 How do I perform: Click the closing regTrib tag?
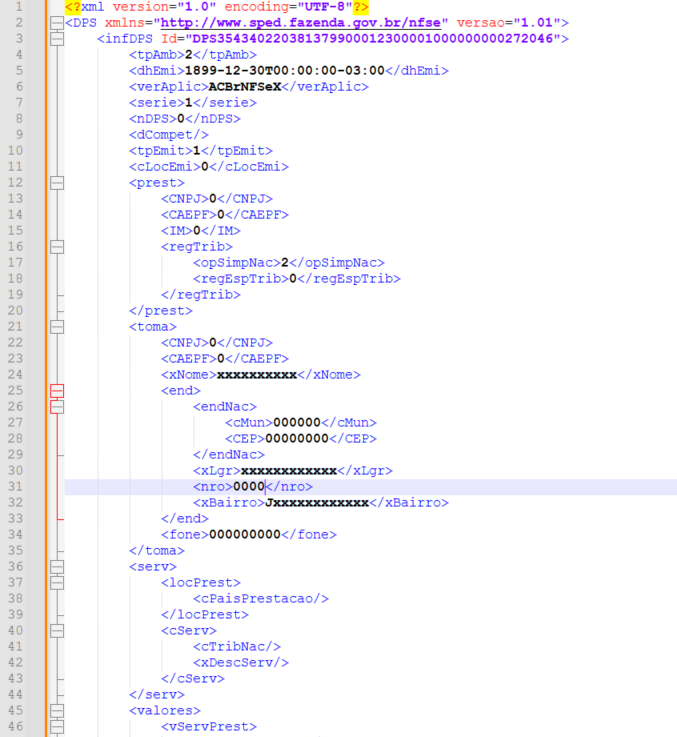point(201,295)
